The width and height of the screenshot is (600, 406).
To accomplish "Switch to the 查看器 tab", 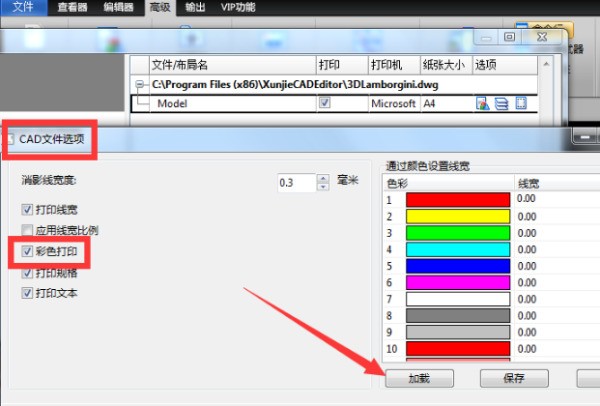I will 72,7.
